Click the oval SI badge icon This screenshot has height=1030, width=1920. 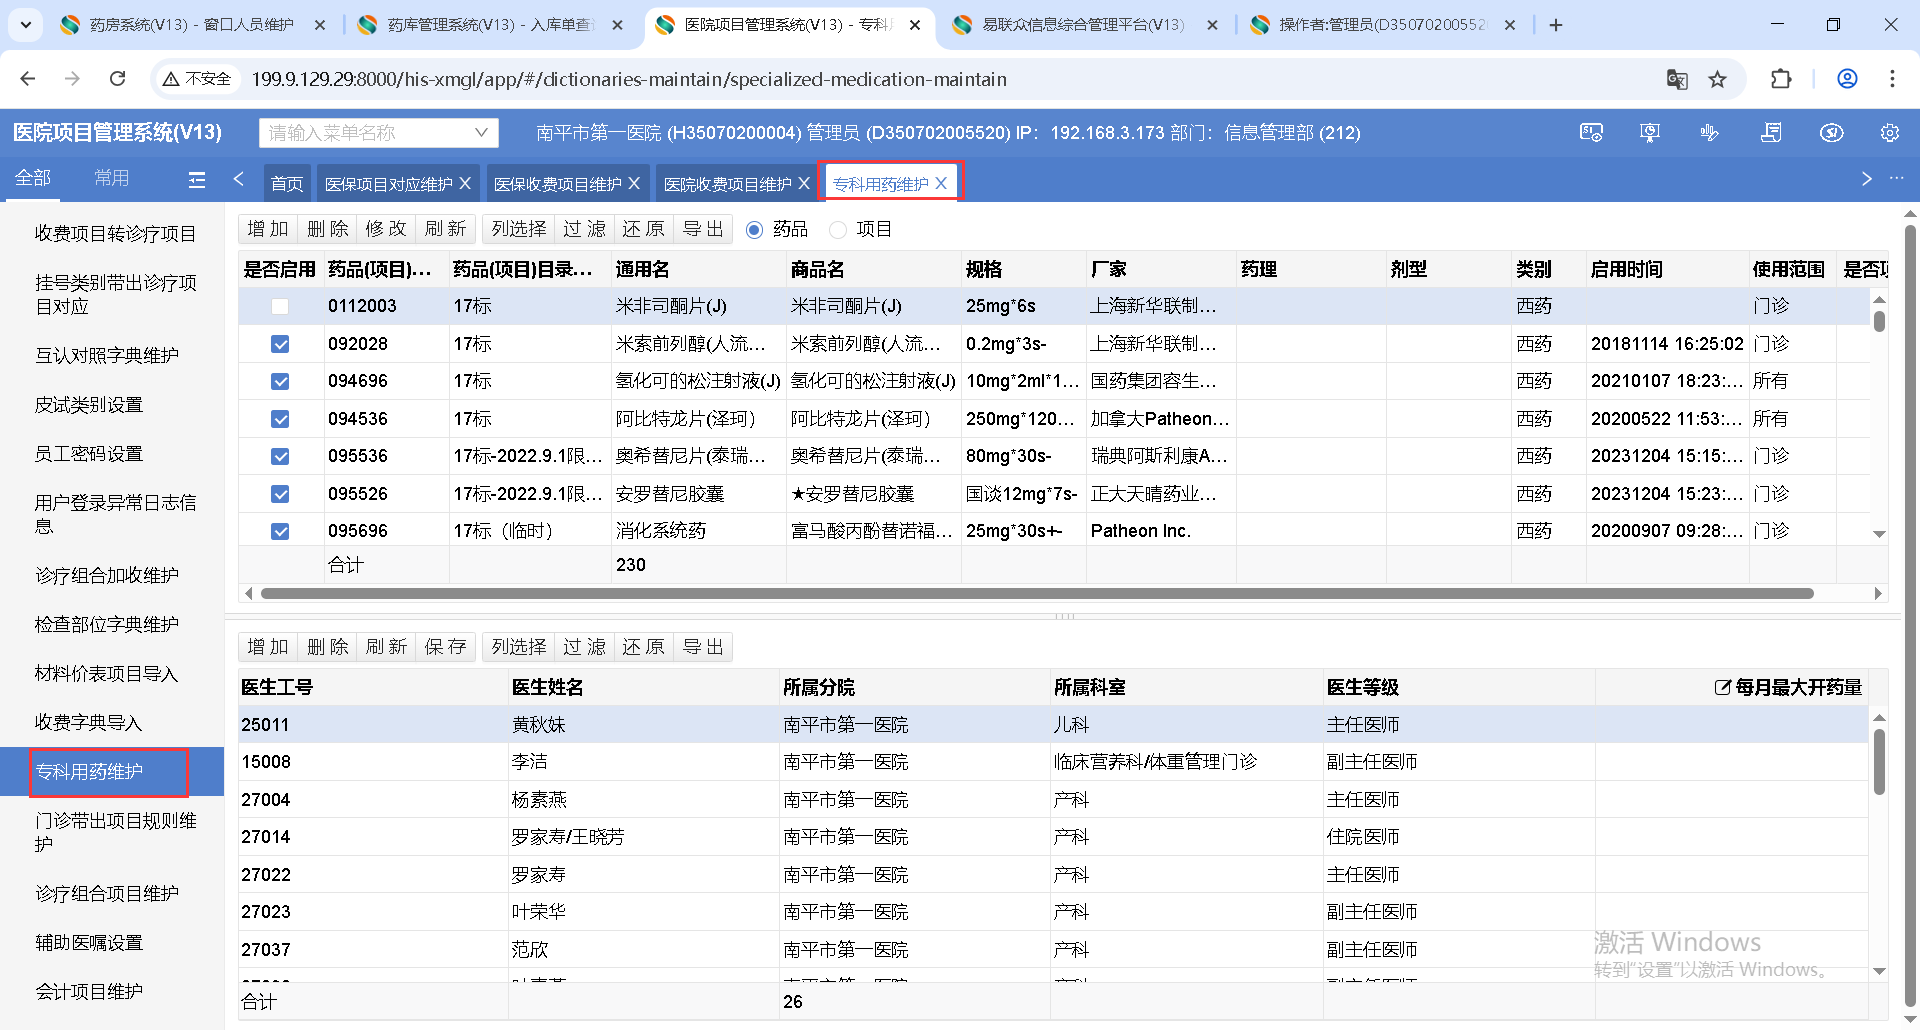point(1831,133)
